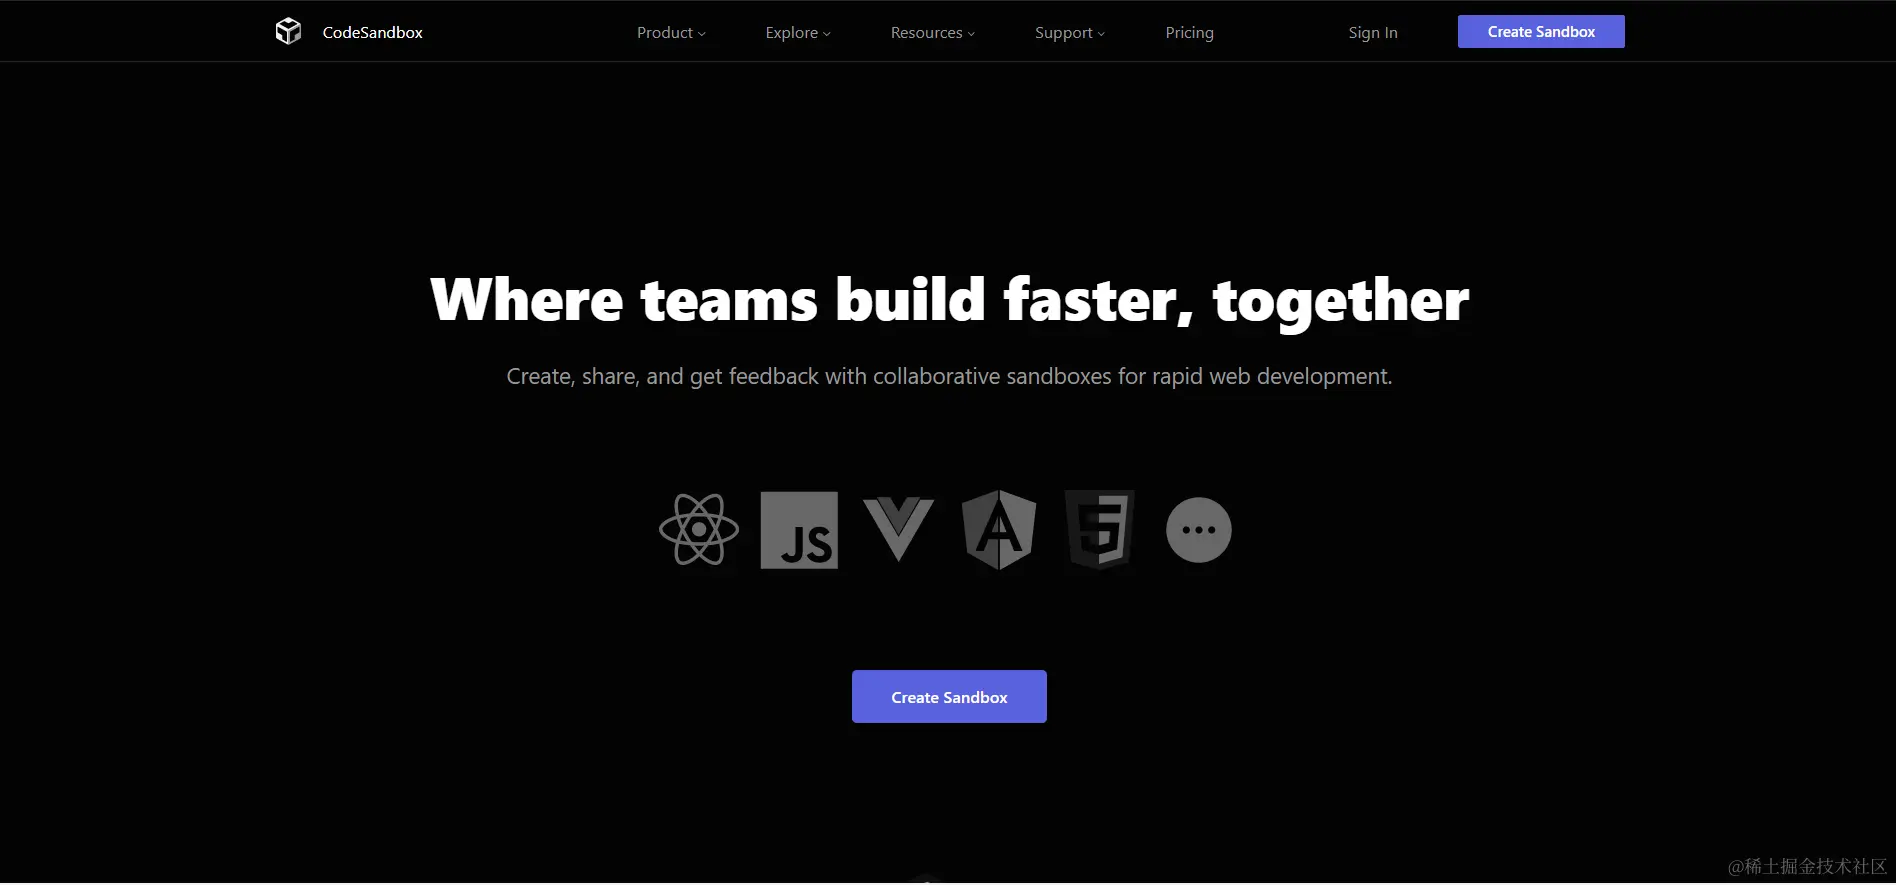Choose the HTML5 template icon
1896x885 pixels.
click(1099, 530)
